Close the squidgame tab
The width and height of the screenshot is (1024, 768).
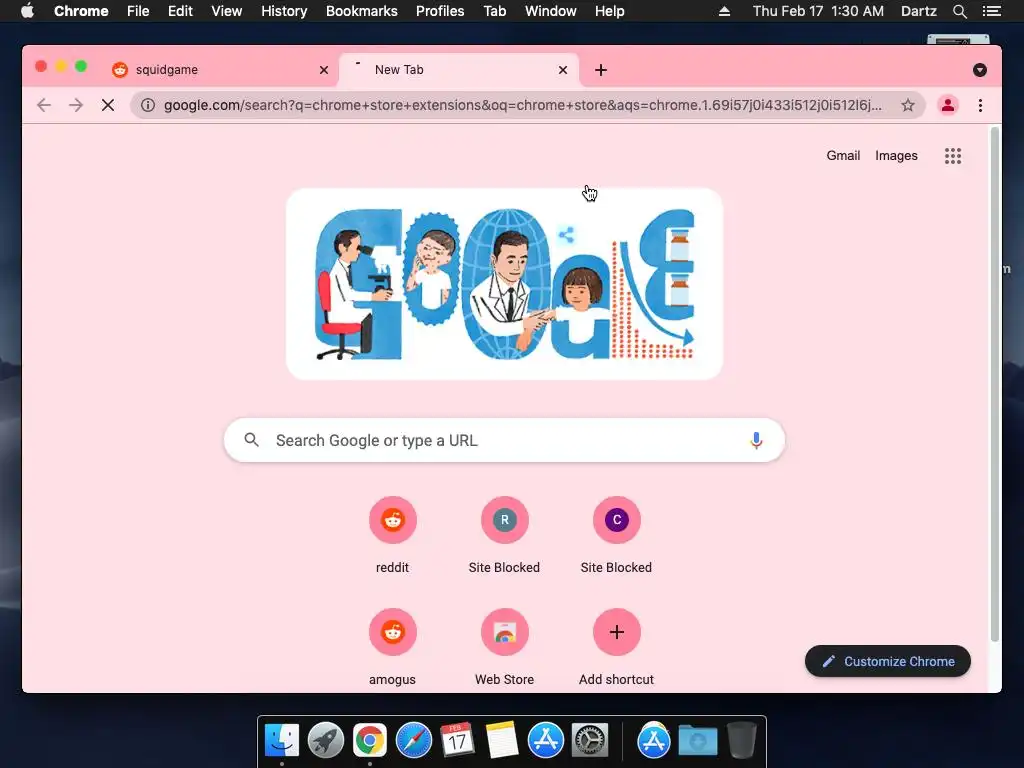[x=324, y=70]
